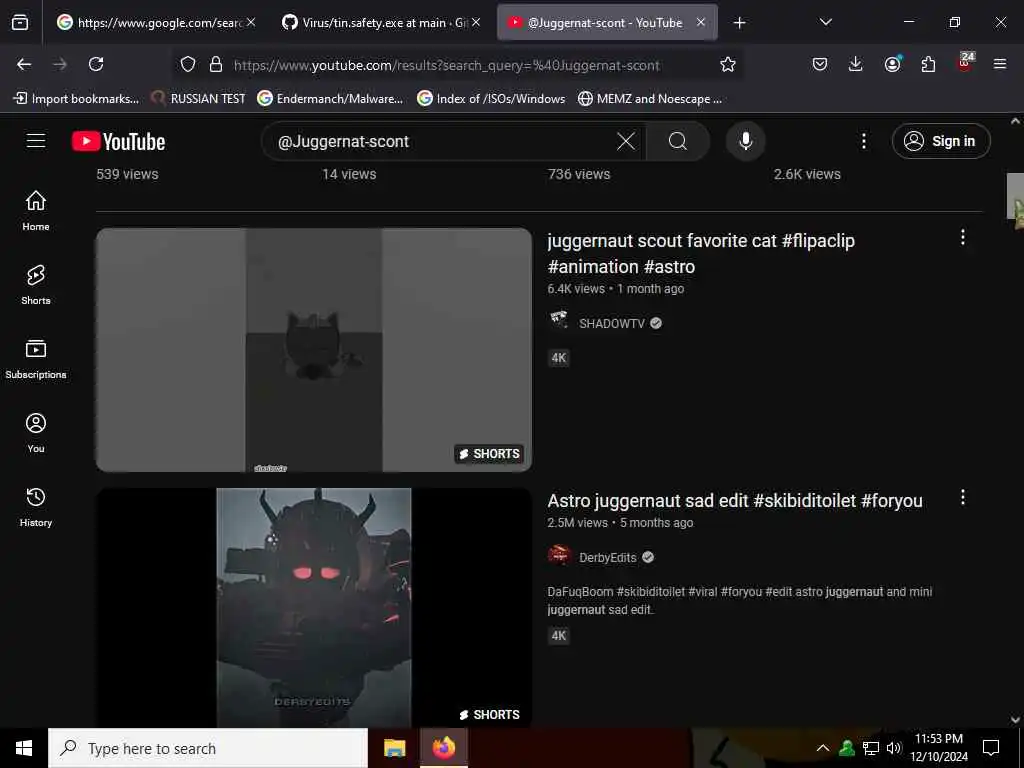
Task: Bookmark this page with the star
Action: (x=728, y=64)
